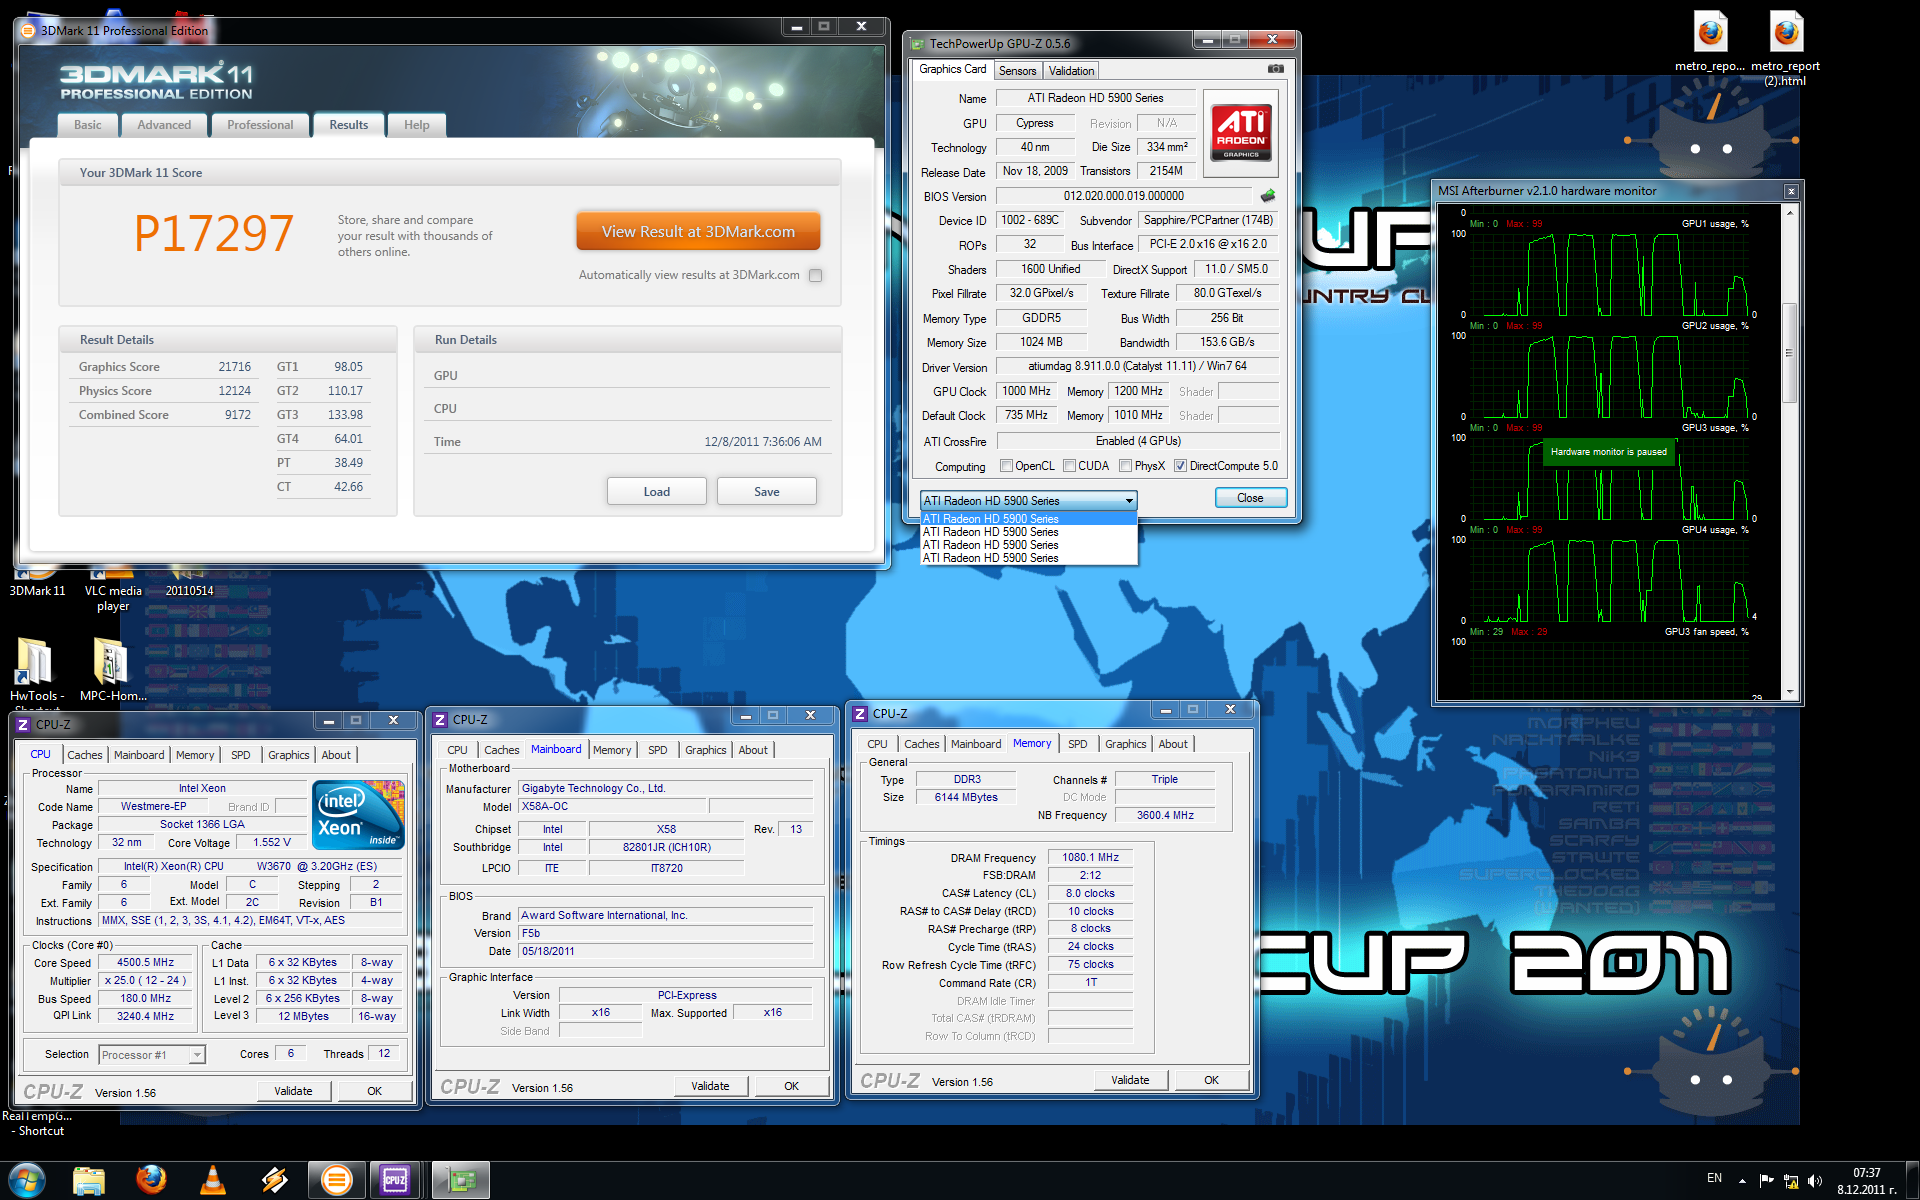Click Validate in the CPU-Z processor window
The image size is (1920, 1200).
(x=293, y=1091)
